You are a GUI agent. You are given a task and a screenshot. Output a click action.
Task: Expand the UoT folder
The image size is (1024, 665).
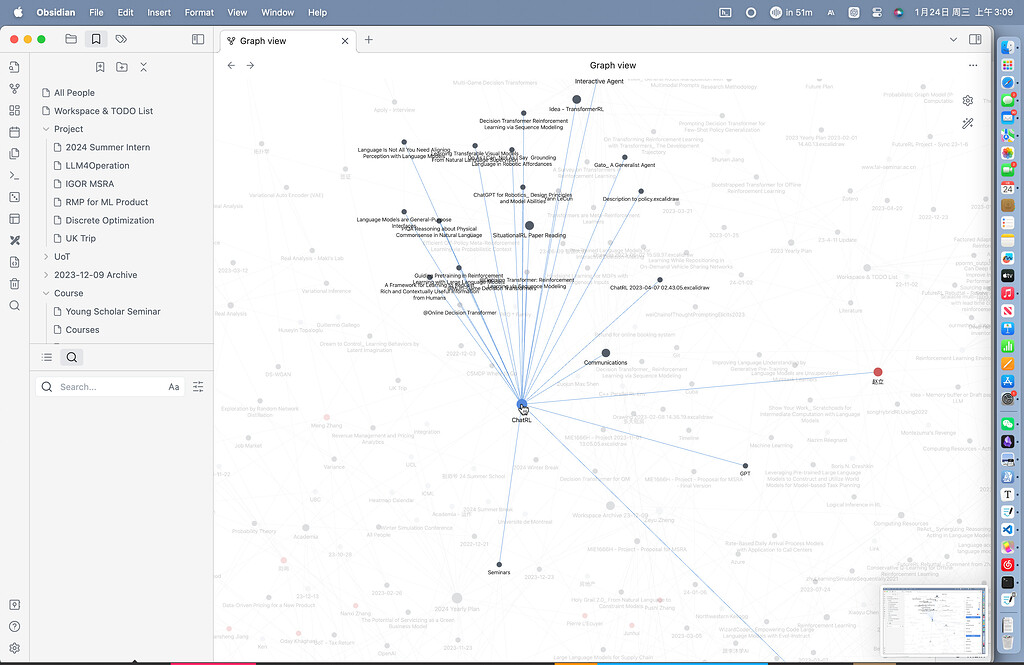pyautogui.click(x=47, y=256)
